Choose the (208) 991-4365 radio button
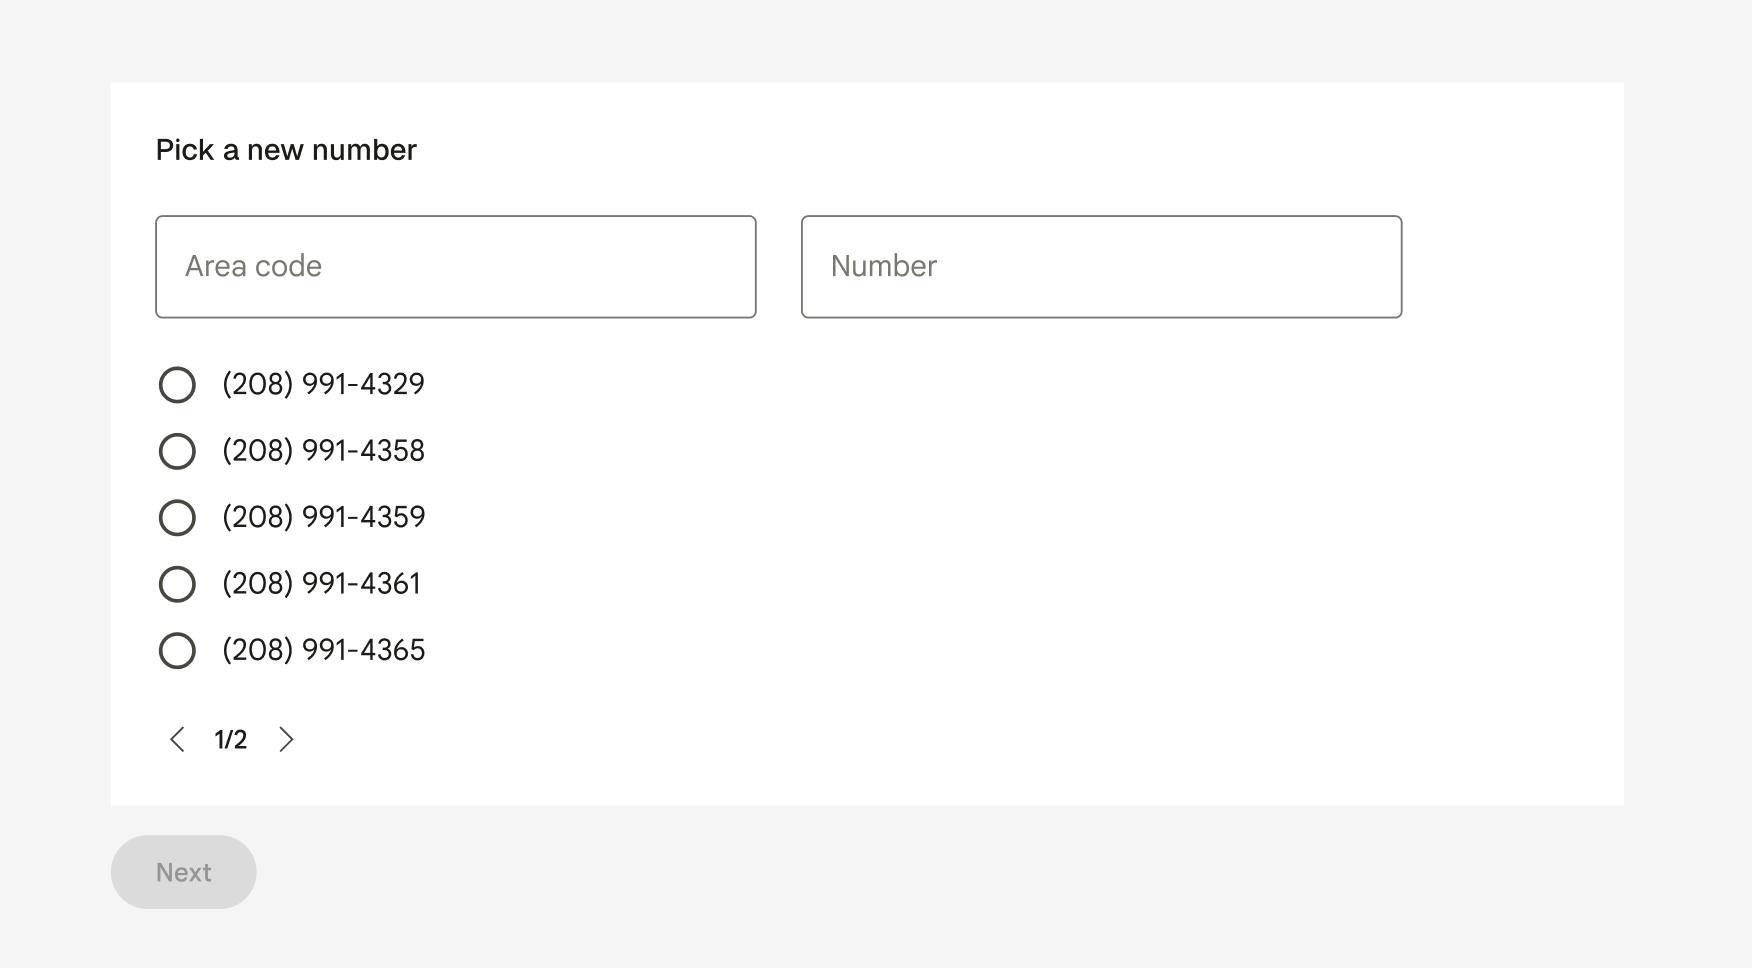1752x968 pixels. (177, 651)
